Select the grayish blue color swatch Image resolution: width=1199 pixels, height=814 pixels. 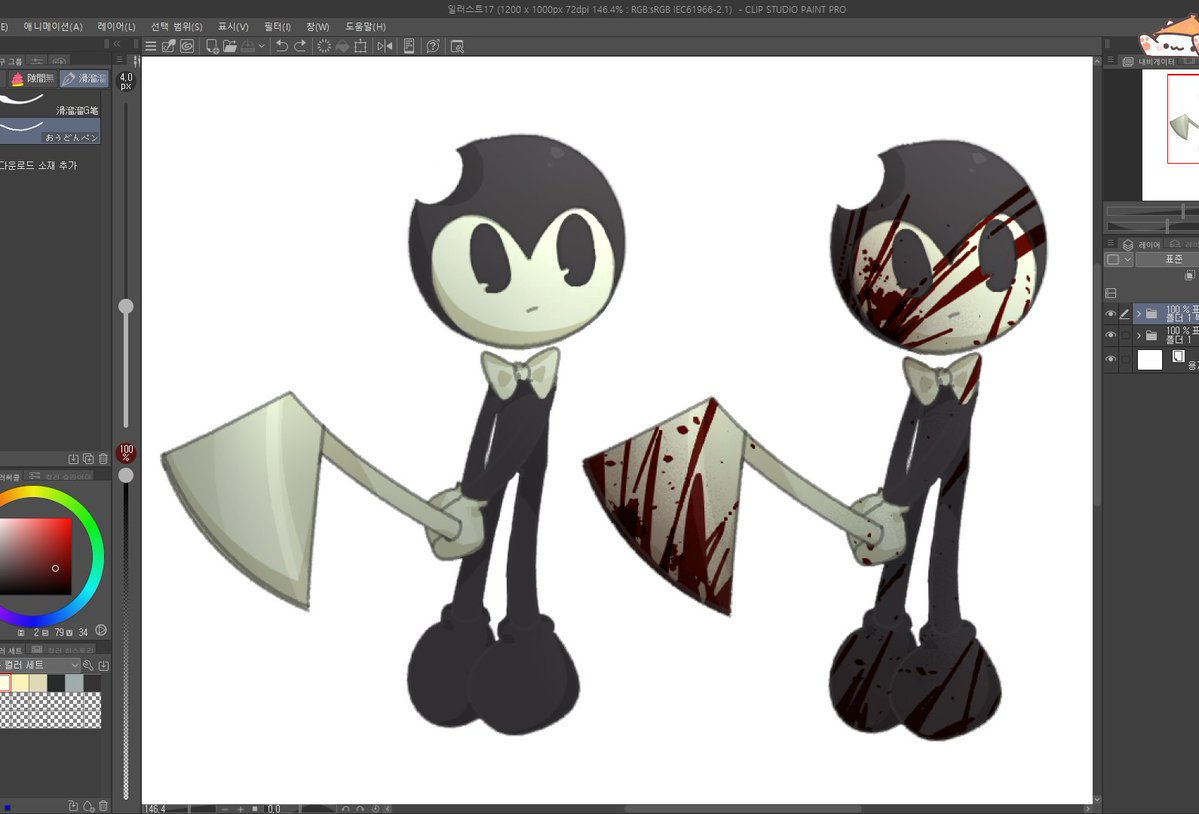click(x=74, y=683)
